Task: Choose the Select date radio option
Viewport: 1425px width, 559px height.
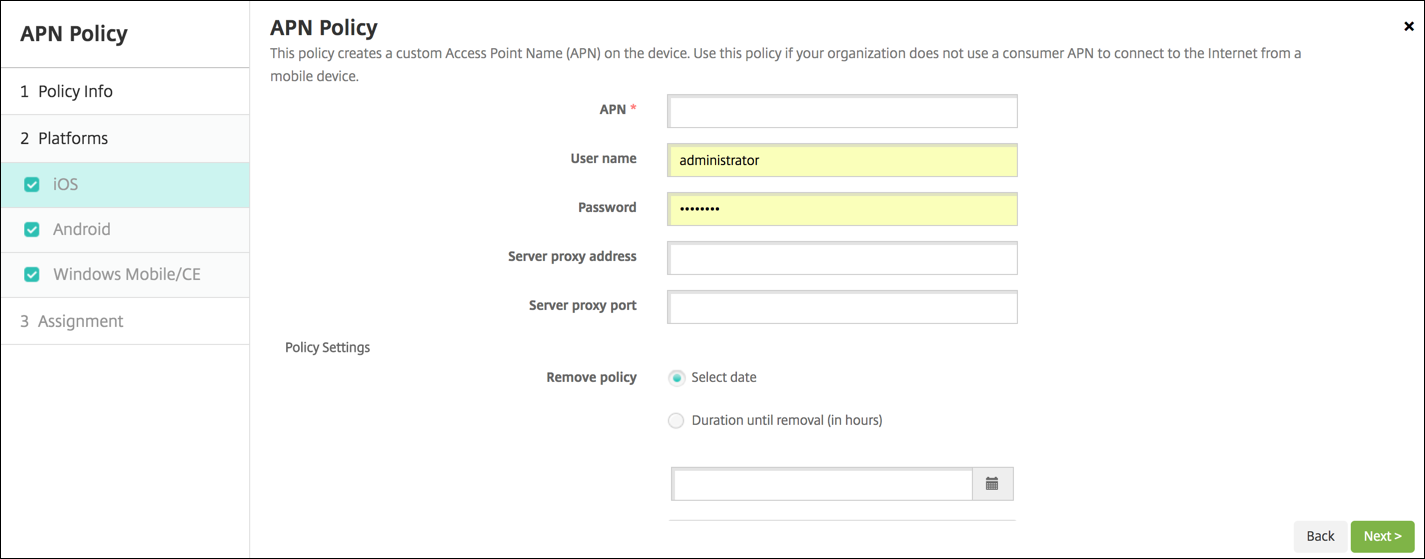Action: click(x=677, y=378)
